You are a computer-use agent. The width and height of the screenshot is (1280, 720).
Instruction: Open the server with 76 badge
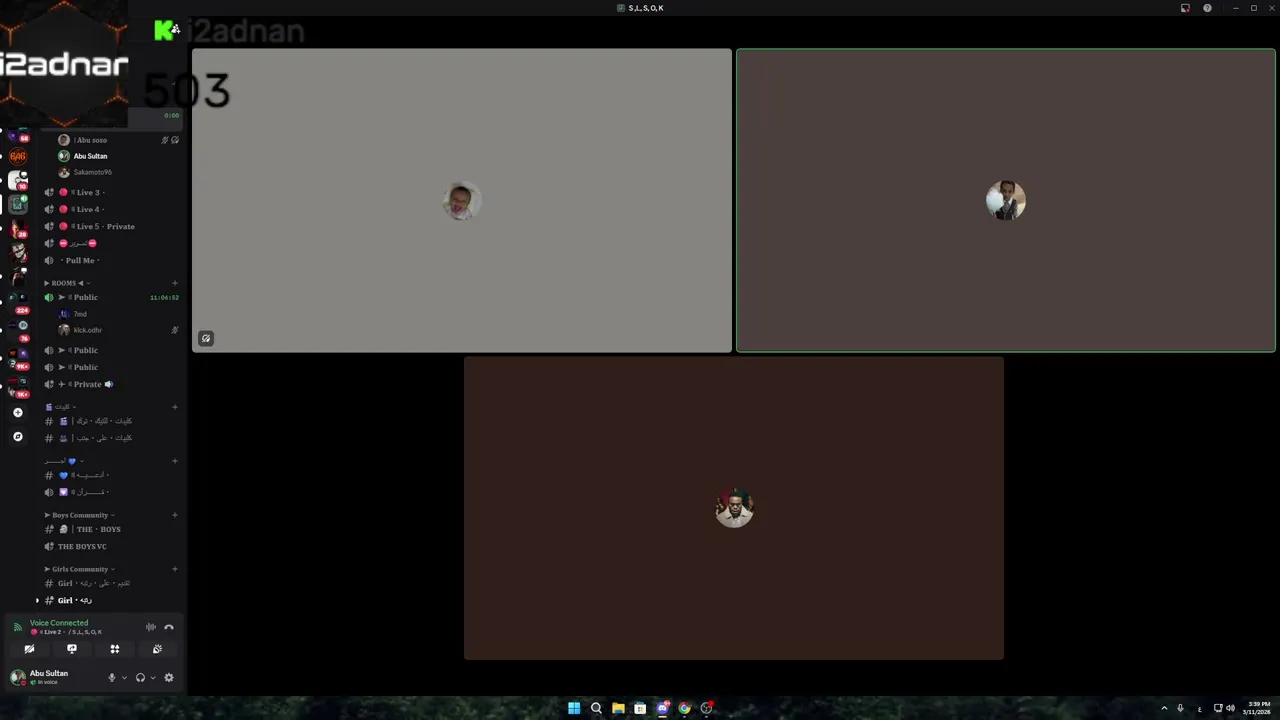click(18, 330)
